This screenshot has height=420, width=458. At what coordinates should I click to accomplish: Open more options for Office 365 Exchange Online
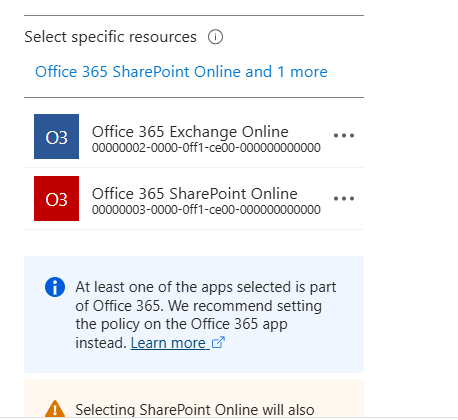(344, 136)
